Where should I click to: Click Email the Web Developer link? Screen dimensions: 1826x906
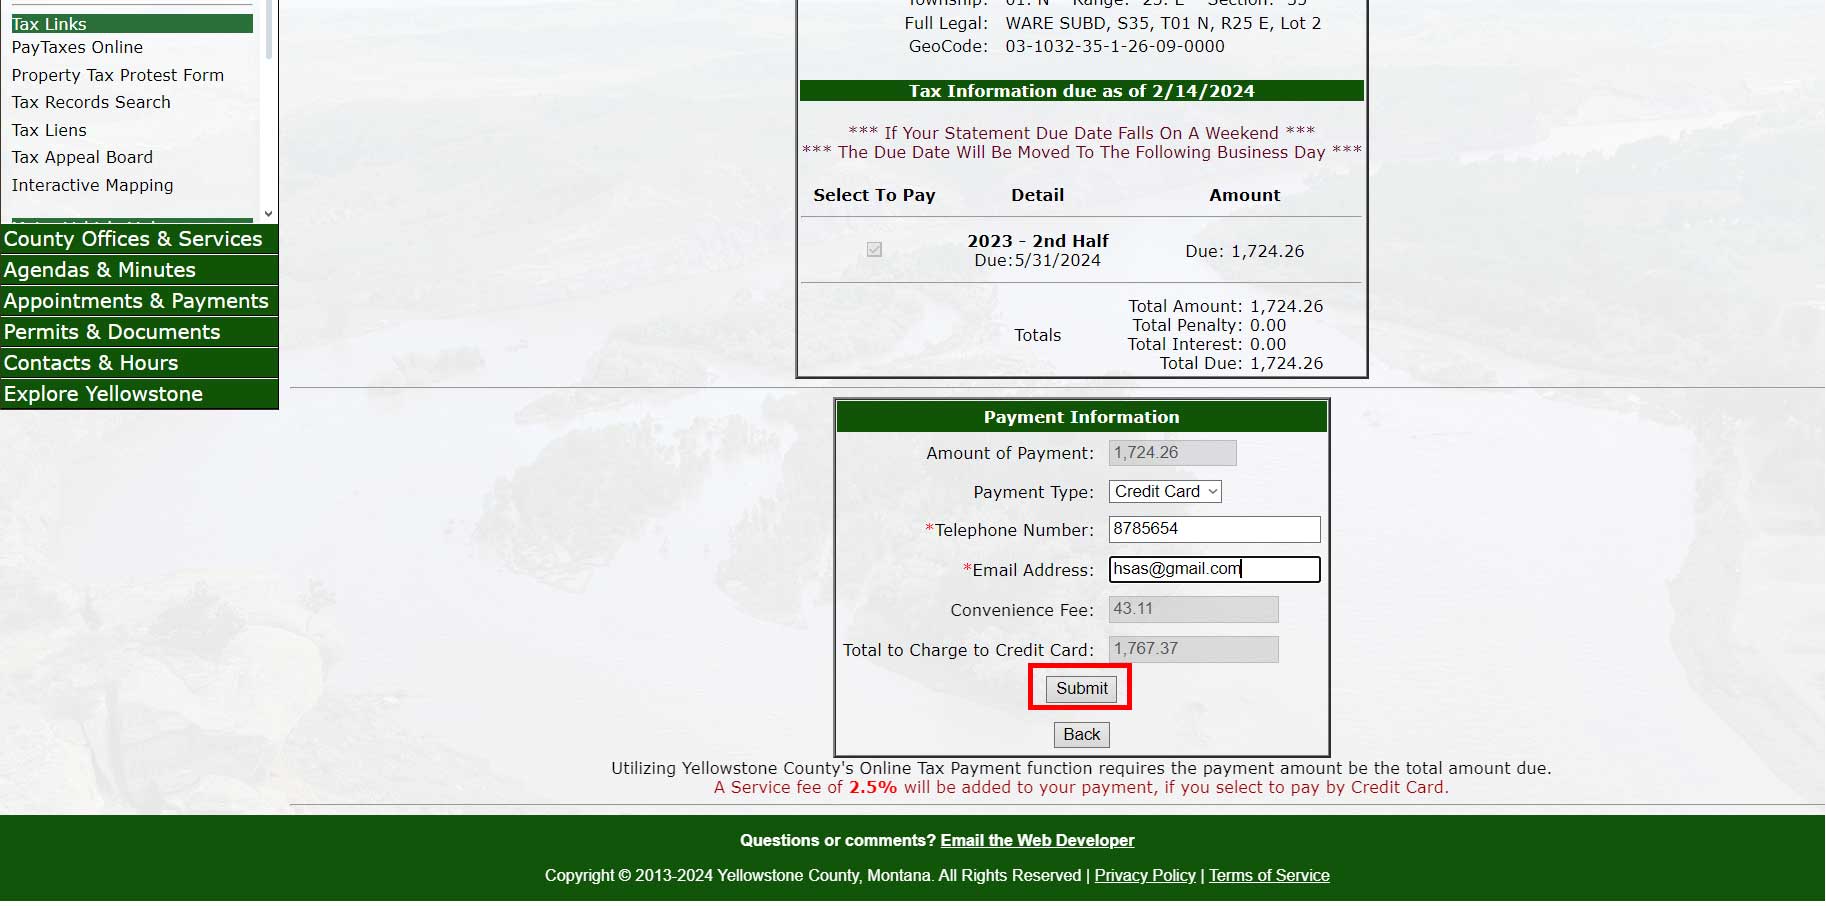pyautogui.click(x=1037, y=841)
